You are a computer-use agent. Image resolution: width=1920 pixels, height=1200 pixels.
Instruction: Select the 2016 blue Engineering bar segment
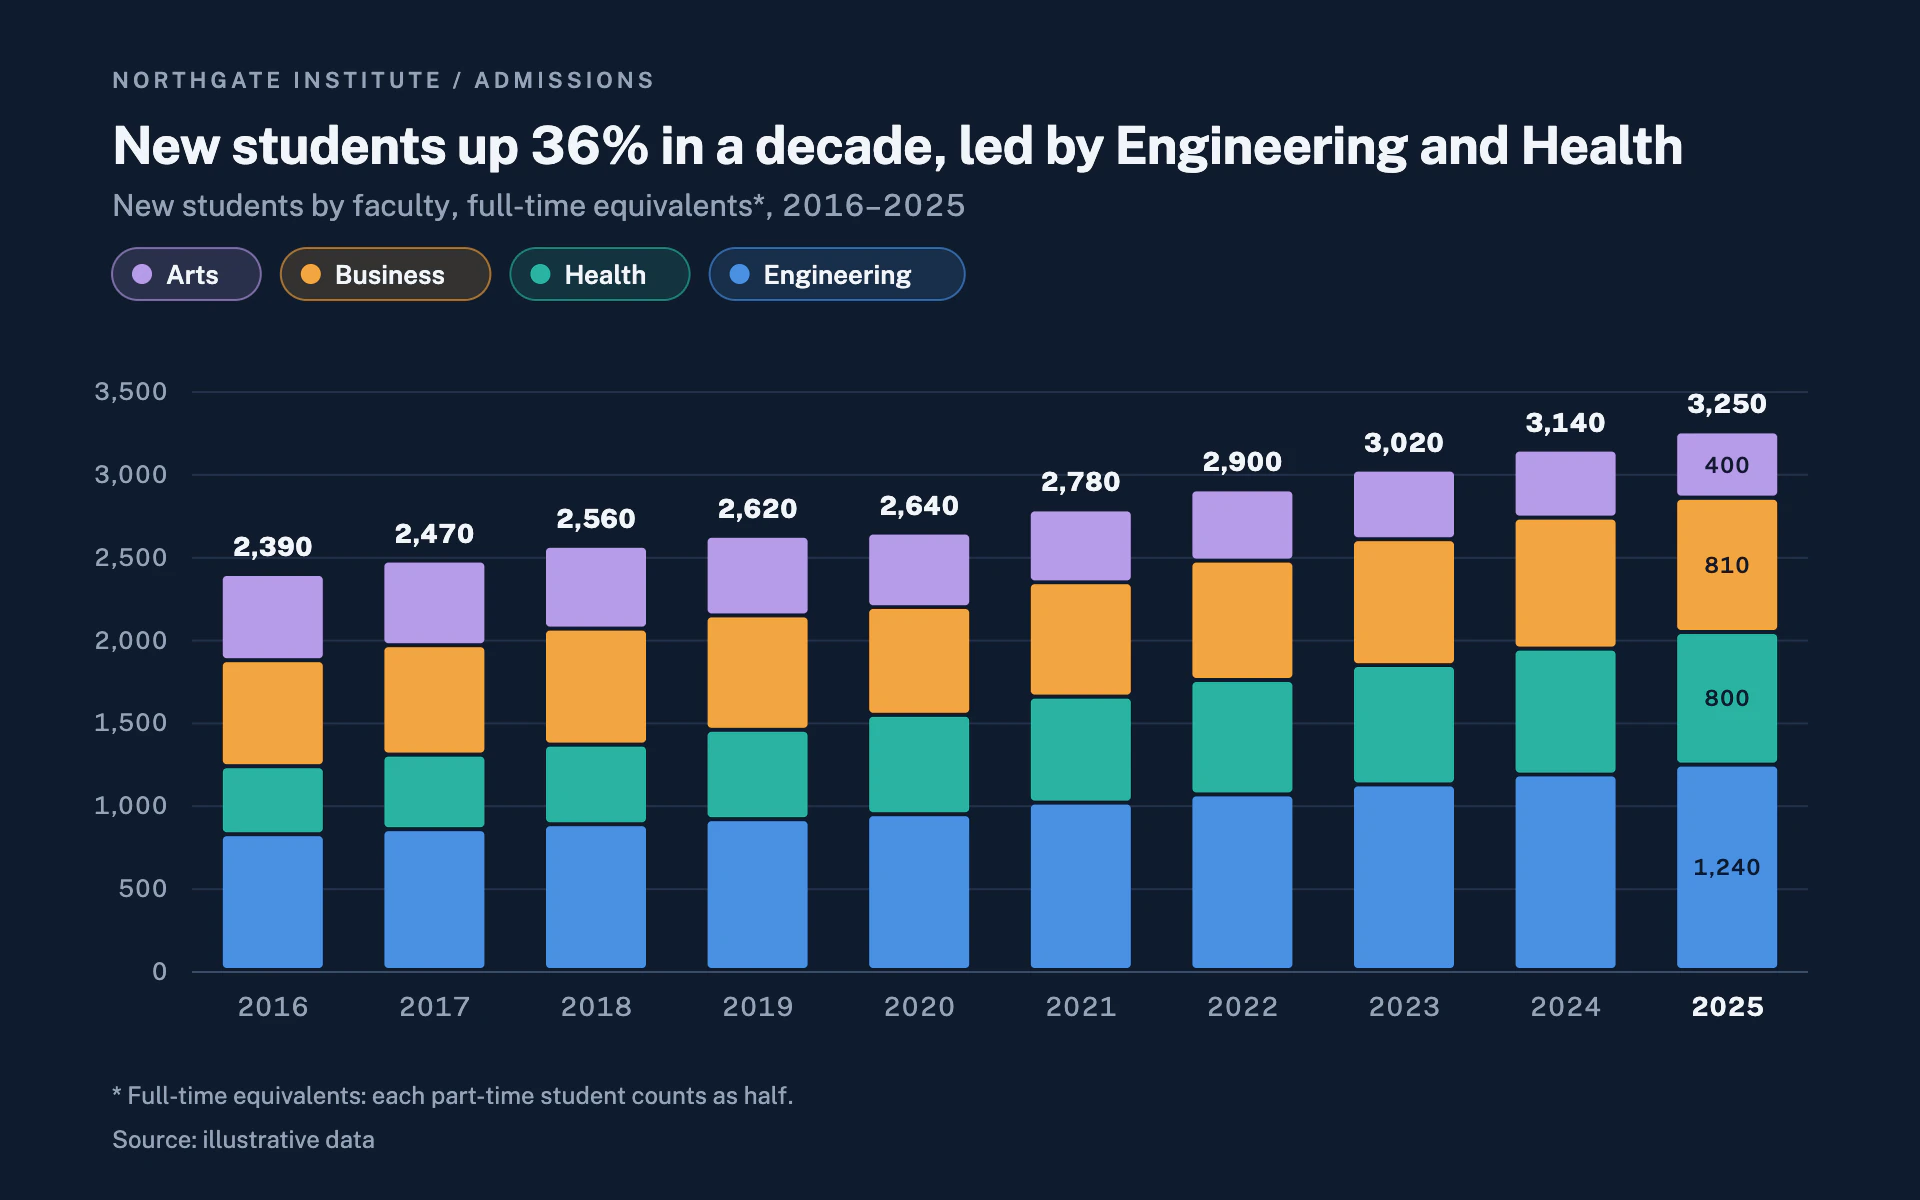[272, 902]
